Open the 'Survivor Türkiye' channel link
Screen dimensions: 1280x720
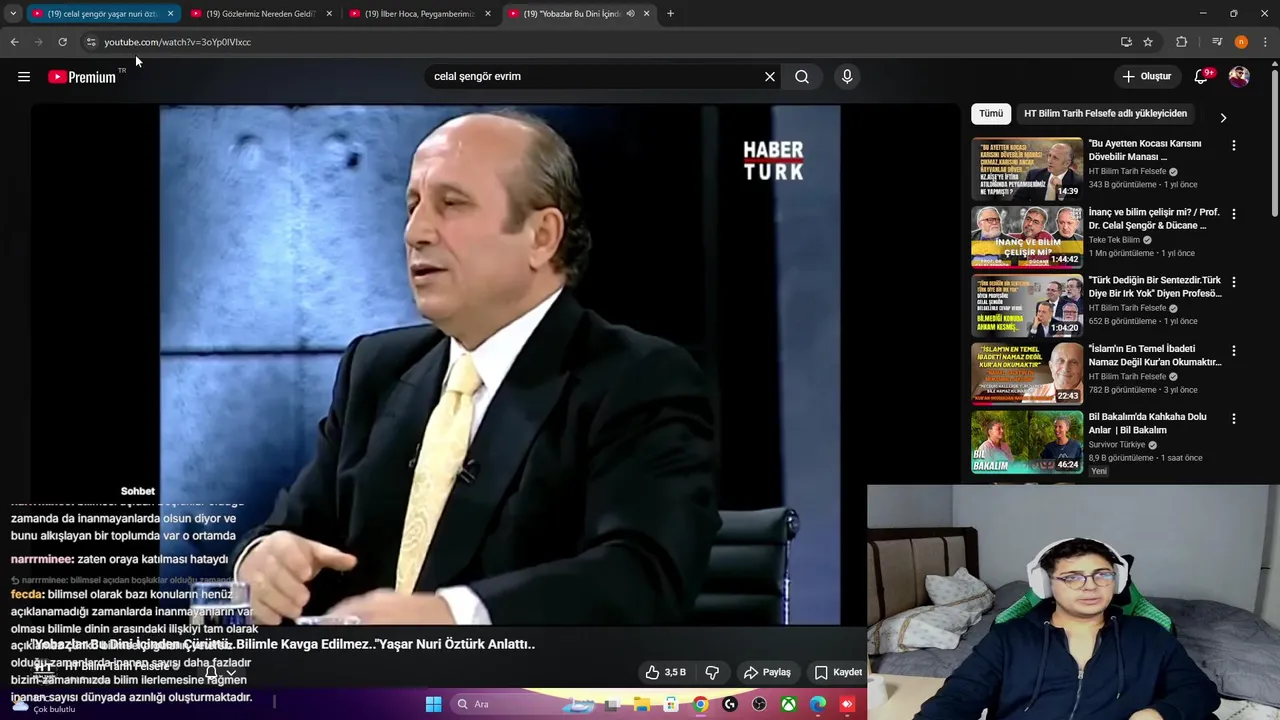coord(1117,445)
